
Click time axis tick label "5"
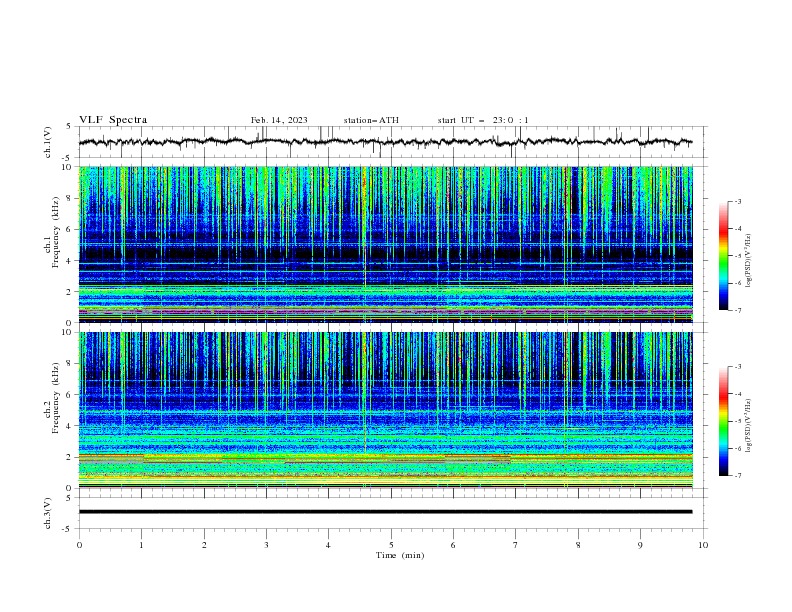(391, 545)
